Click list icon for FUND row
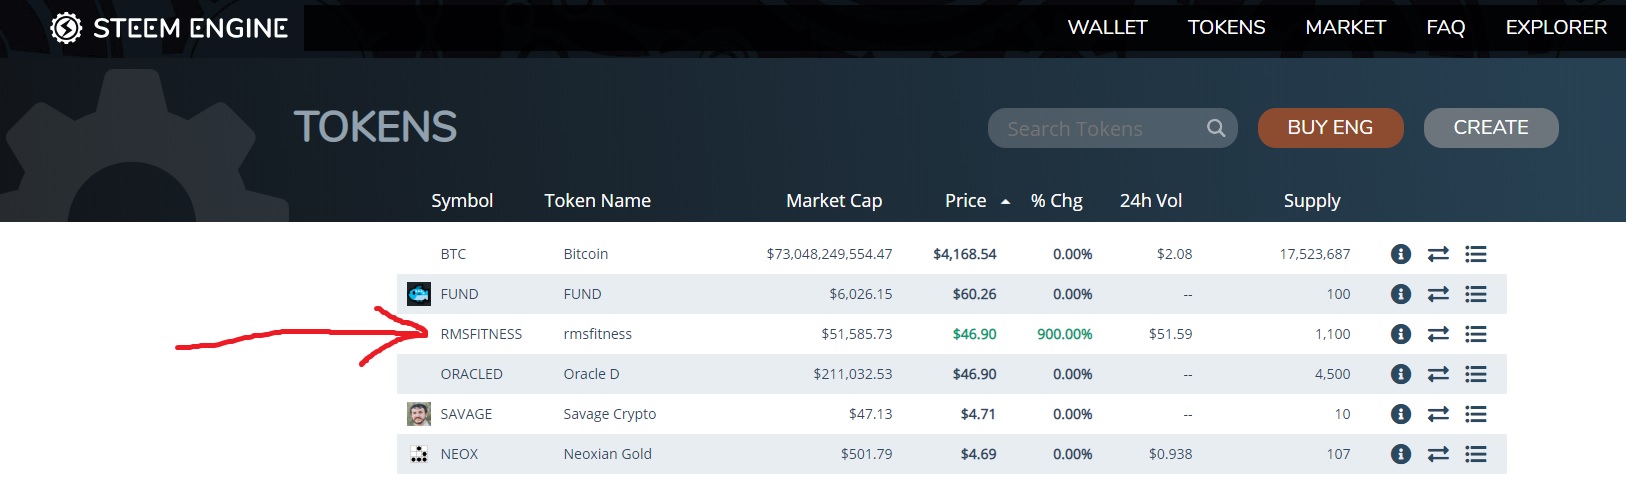 coord(1476,294)
